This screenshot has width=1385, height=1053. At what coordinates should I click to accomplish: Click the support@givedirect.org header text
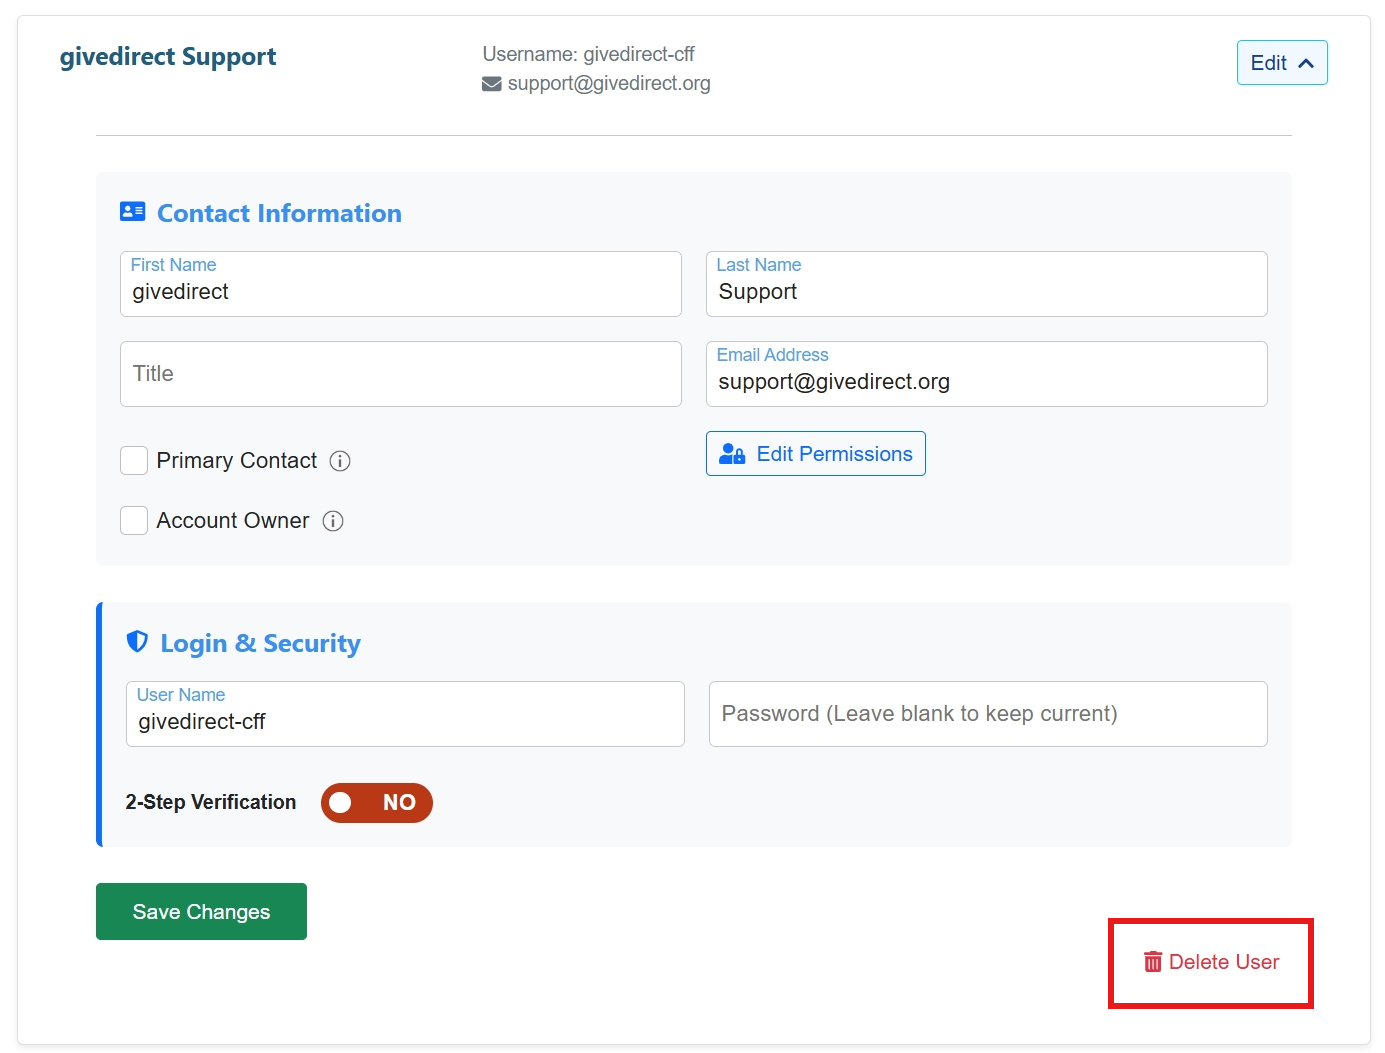tap(609, 83)
